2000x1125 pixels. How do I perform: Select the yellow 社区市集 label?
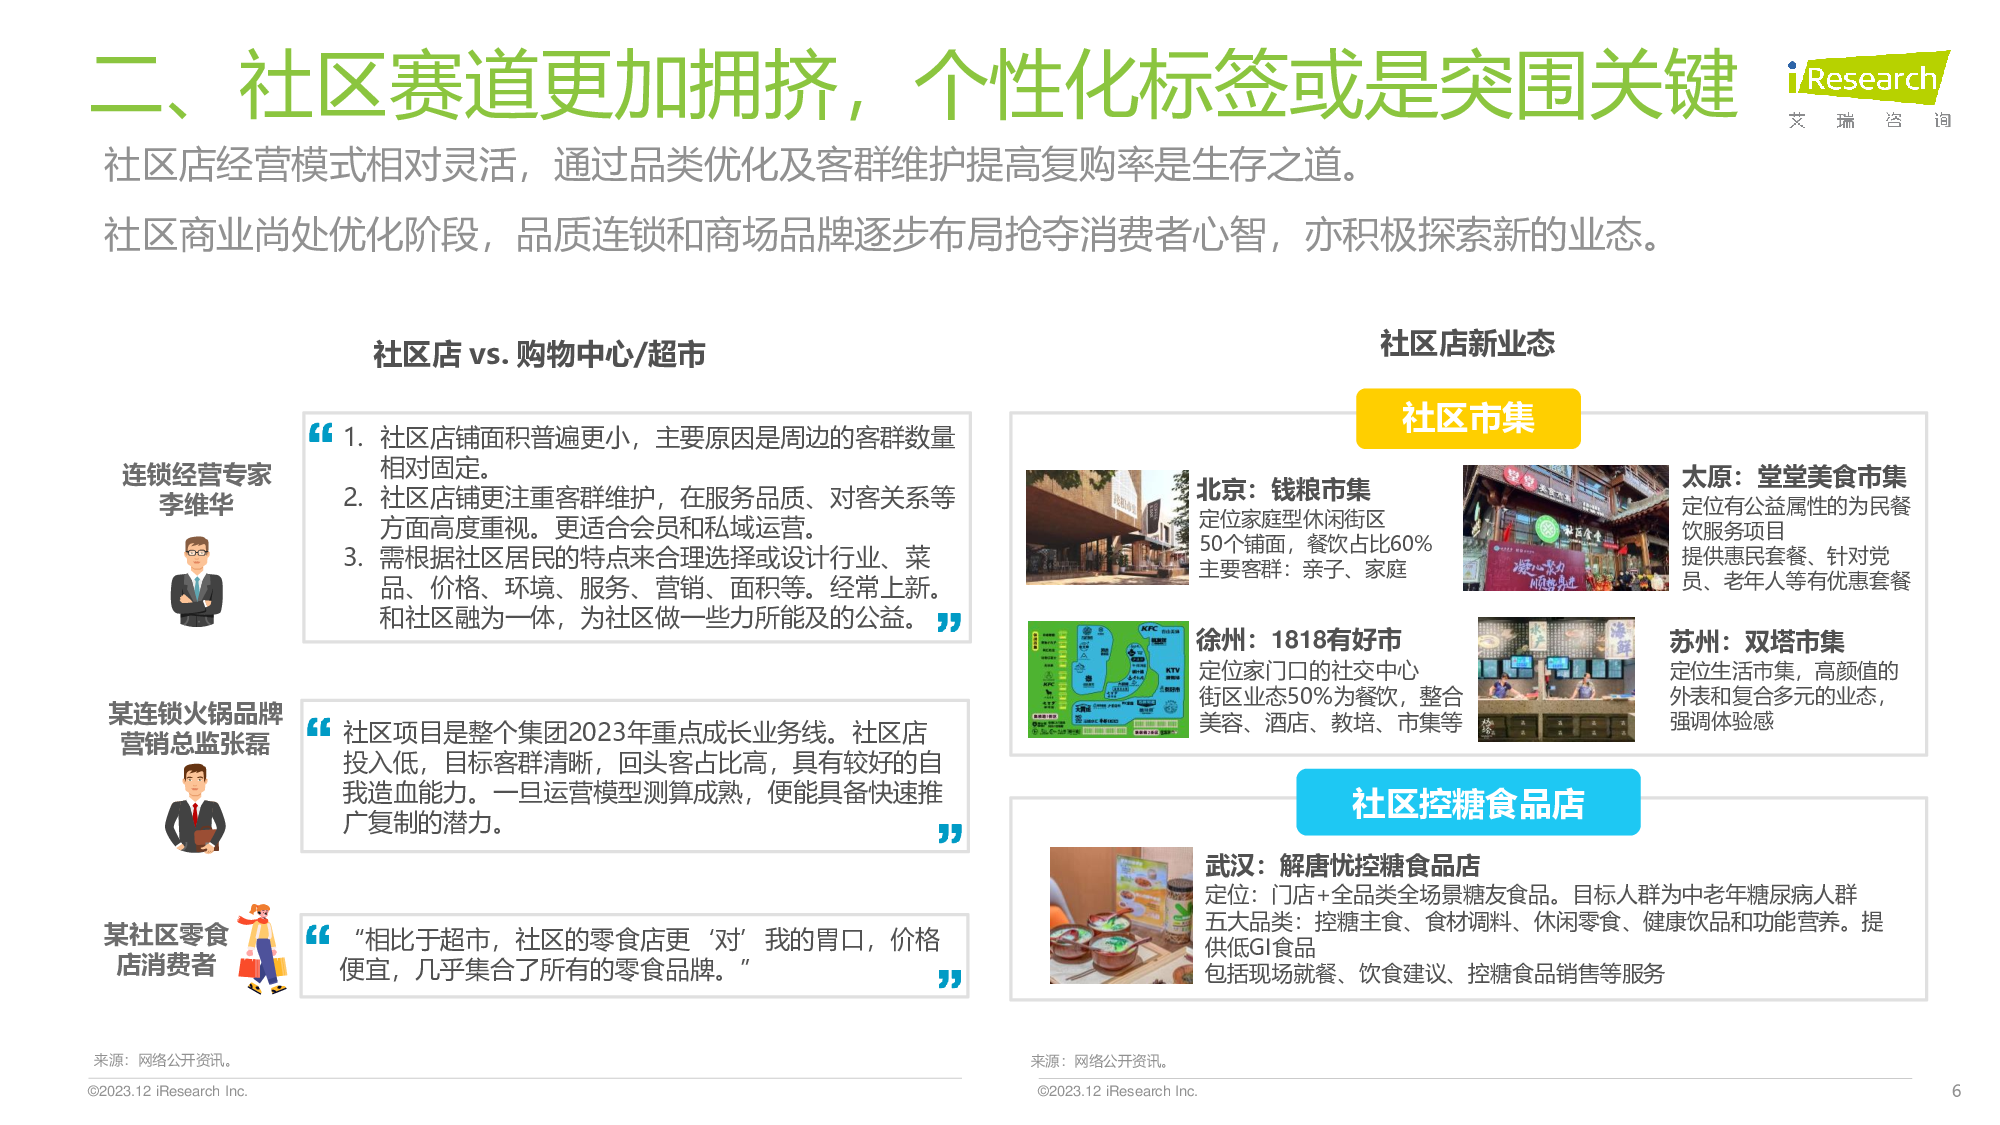click(x=1467, y=418)
